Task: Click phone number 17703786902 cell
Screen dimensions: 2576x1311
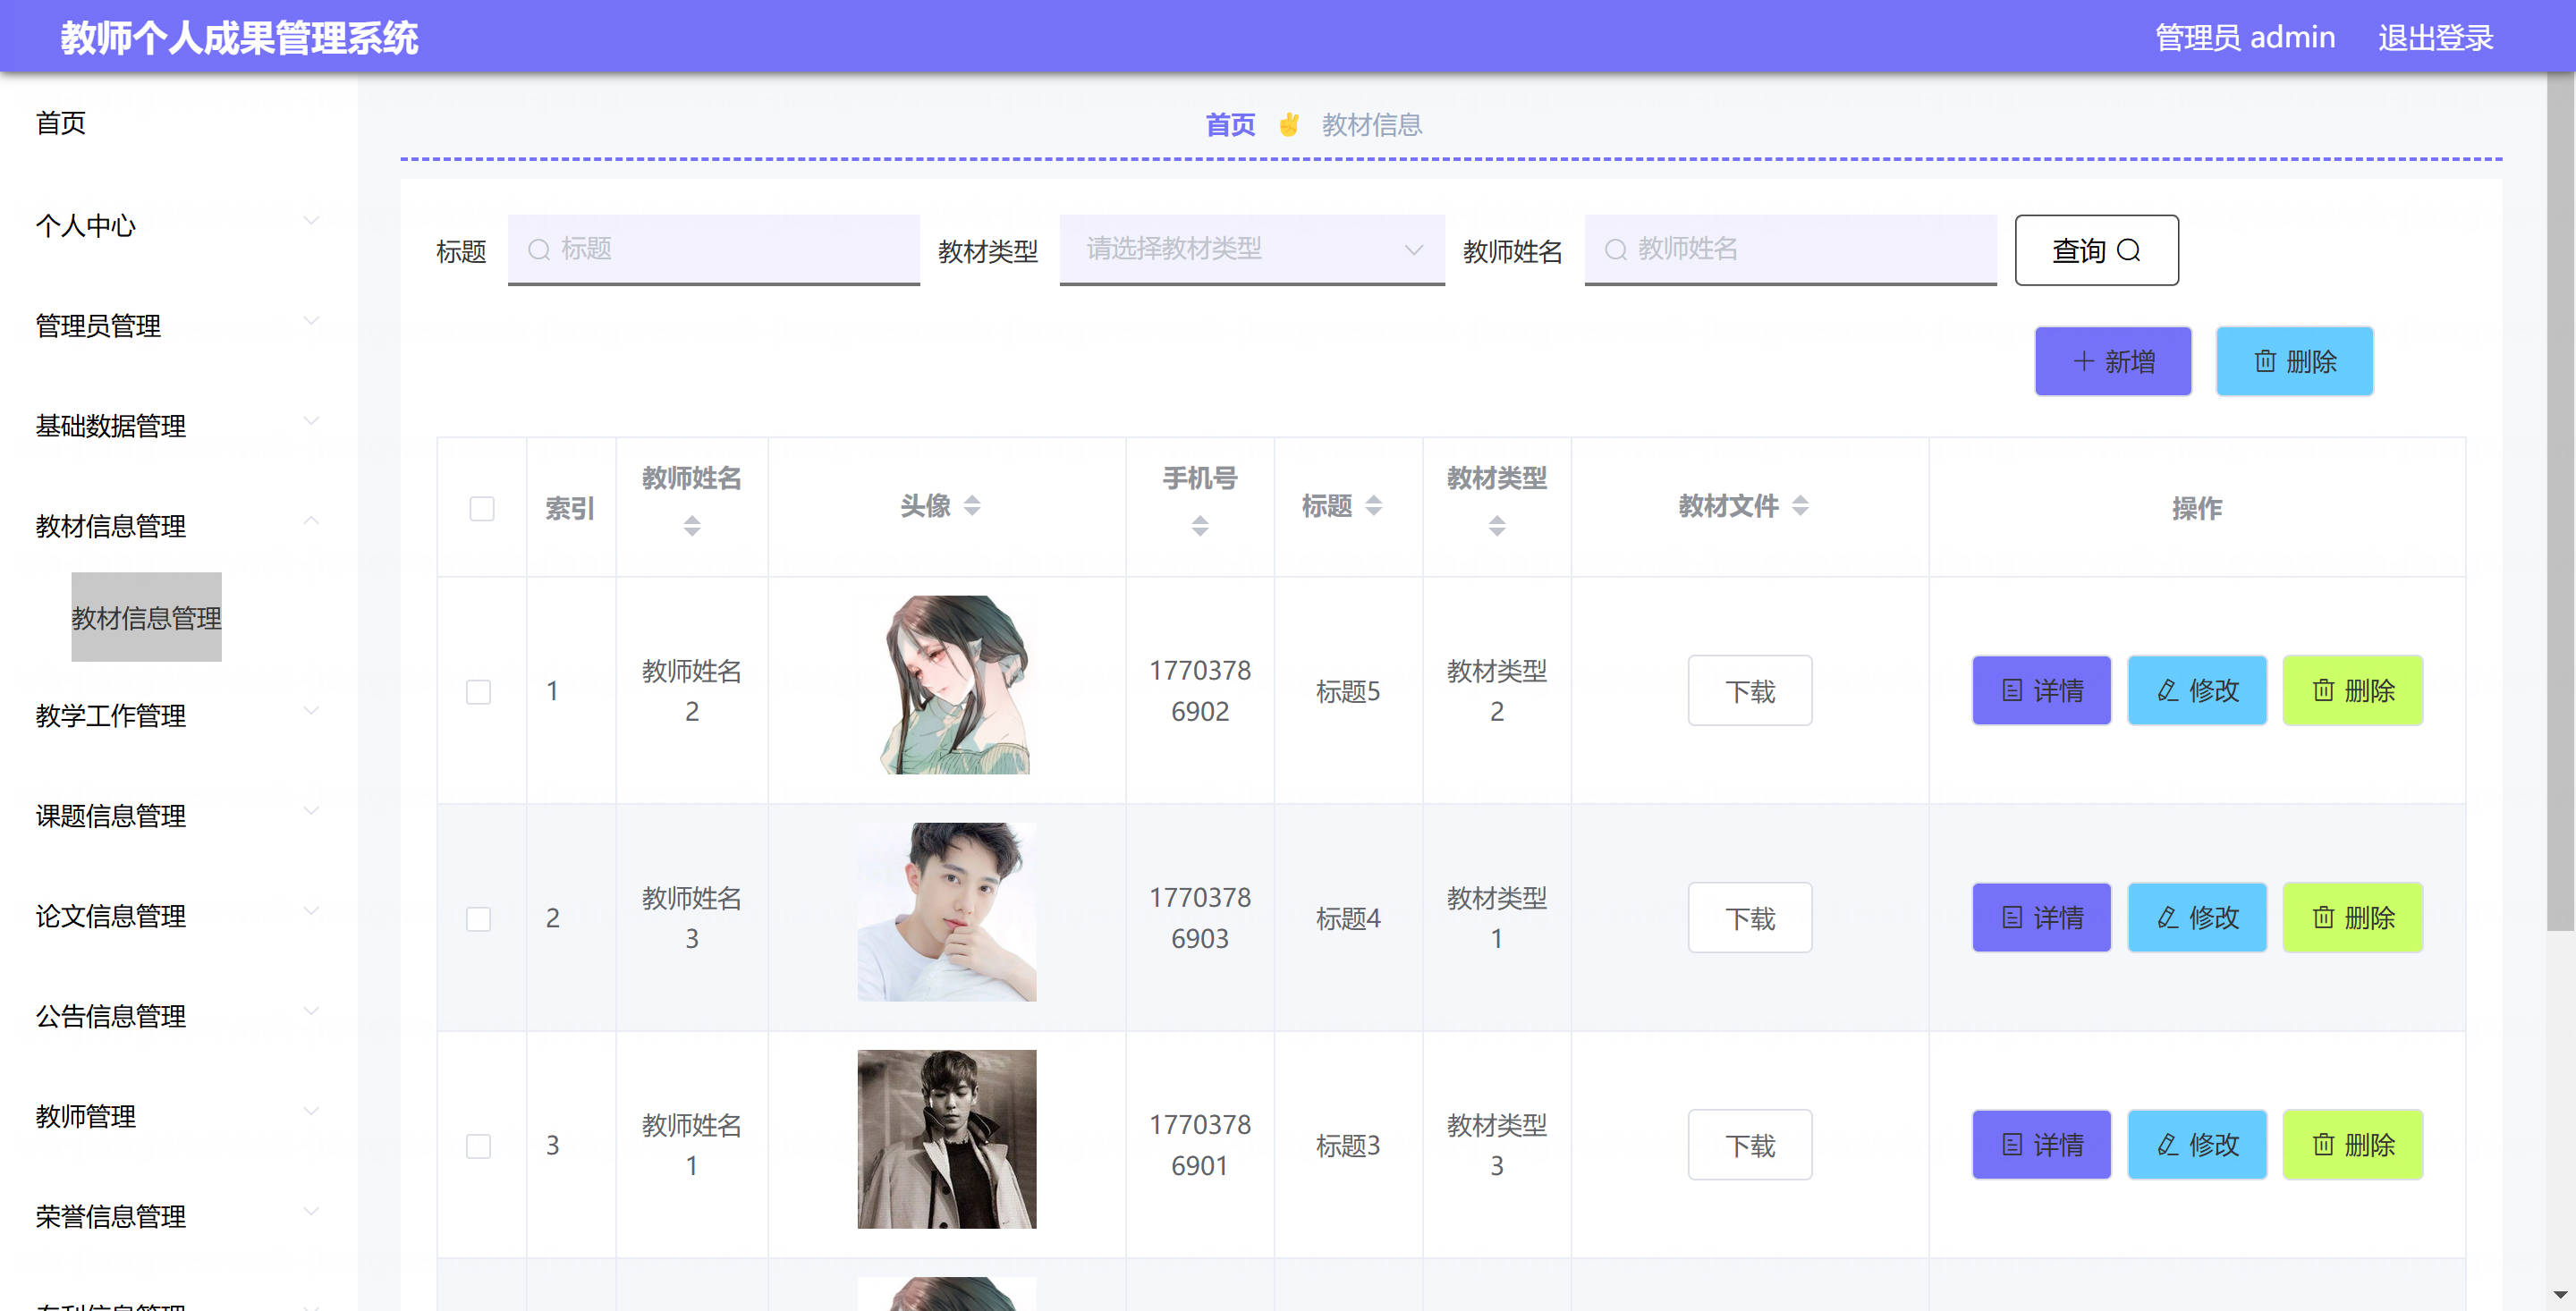Action: pos(1200,690)
